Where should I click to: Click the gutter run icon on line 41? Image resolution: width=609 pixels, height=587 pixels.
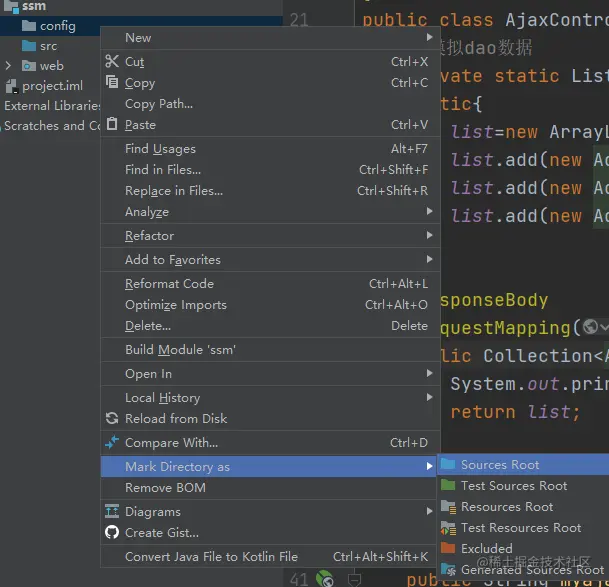point(325,579)
